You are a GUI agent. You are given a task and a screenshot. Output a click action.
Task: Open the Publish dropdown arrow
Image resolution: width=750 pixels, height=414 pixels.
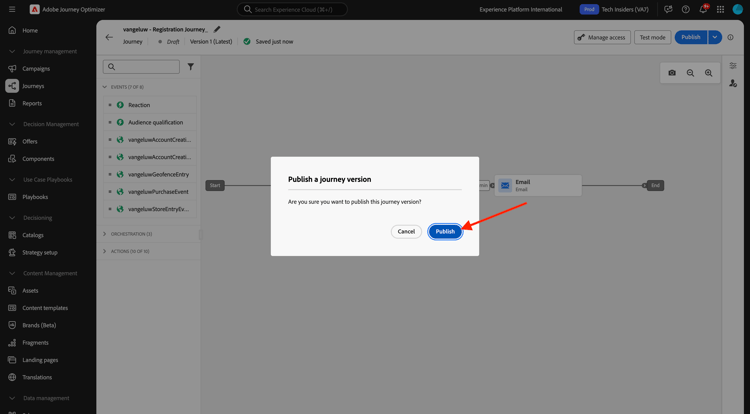[x=715, y=37]
